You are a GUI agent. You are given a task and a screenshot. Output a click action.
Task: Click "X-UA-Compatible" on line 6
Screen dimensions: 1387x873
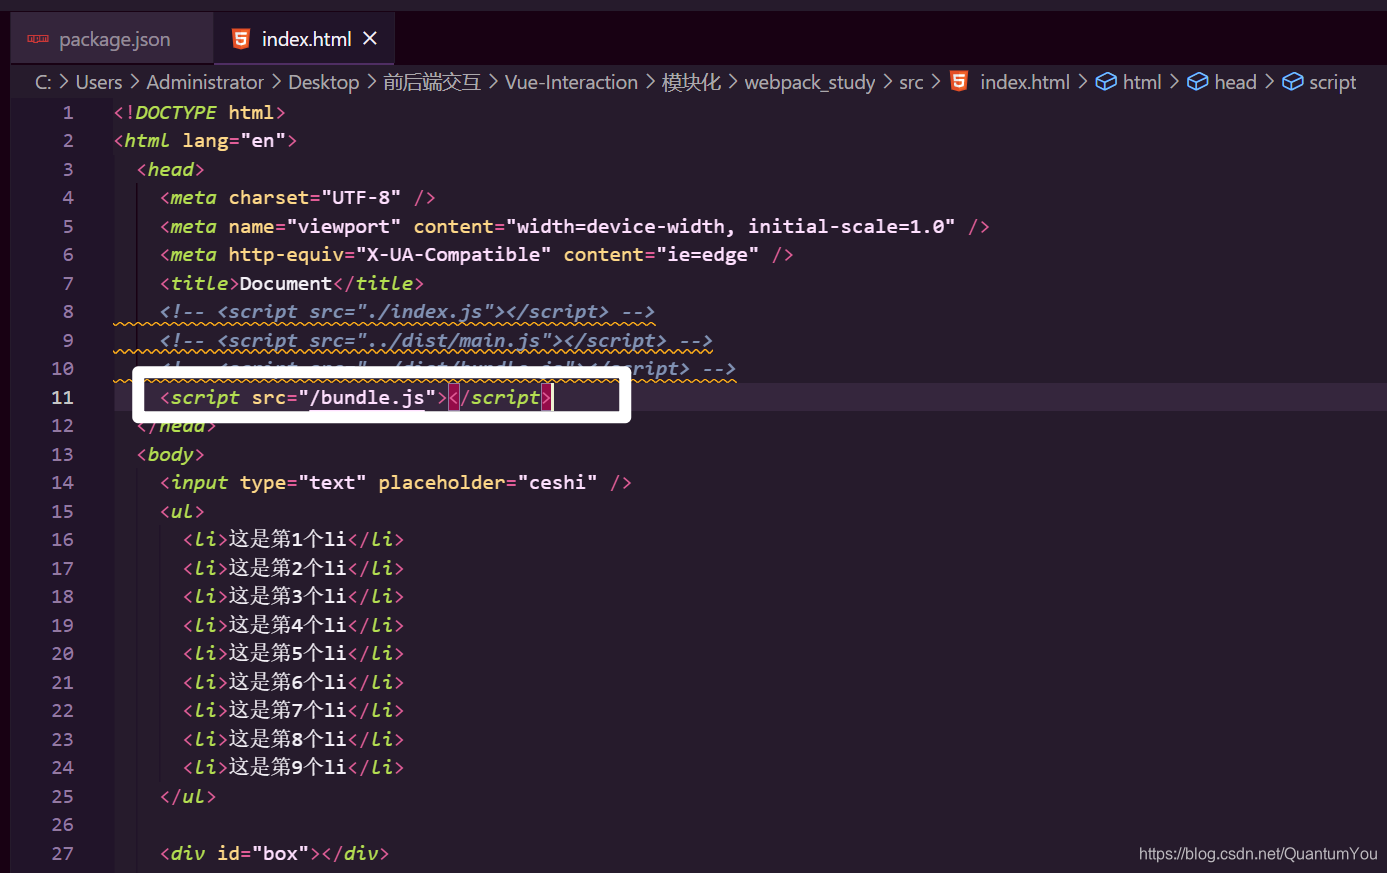453,255
